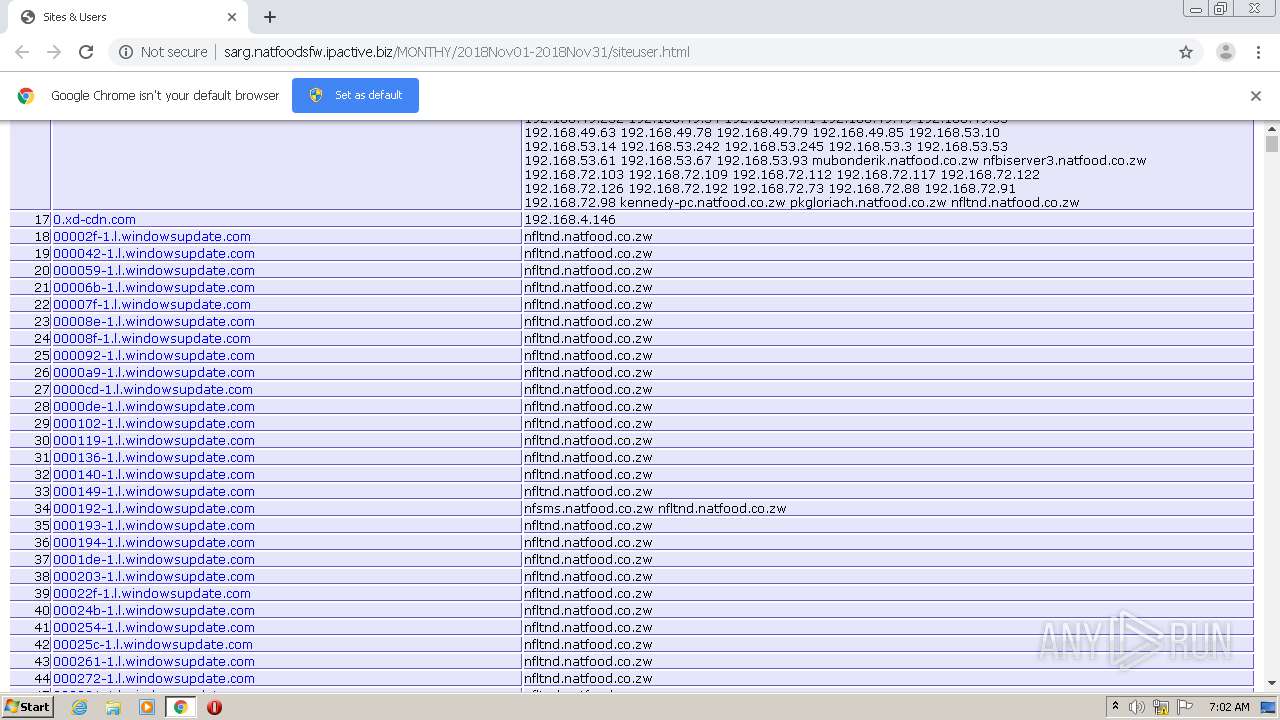Click the vertical scrollbar thumb
Viewport: 1280px width, 720px height.
tap(1272, 144)
